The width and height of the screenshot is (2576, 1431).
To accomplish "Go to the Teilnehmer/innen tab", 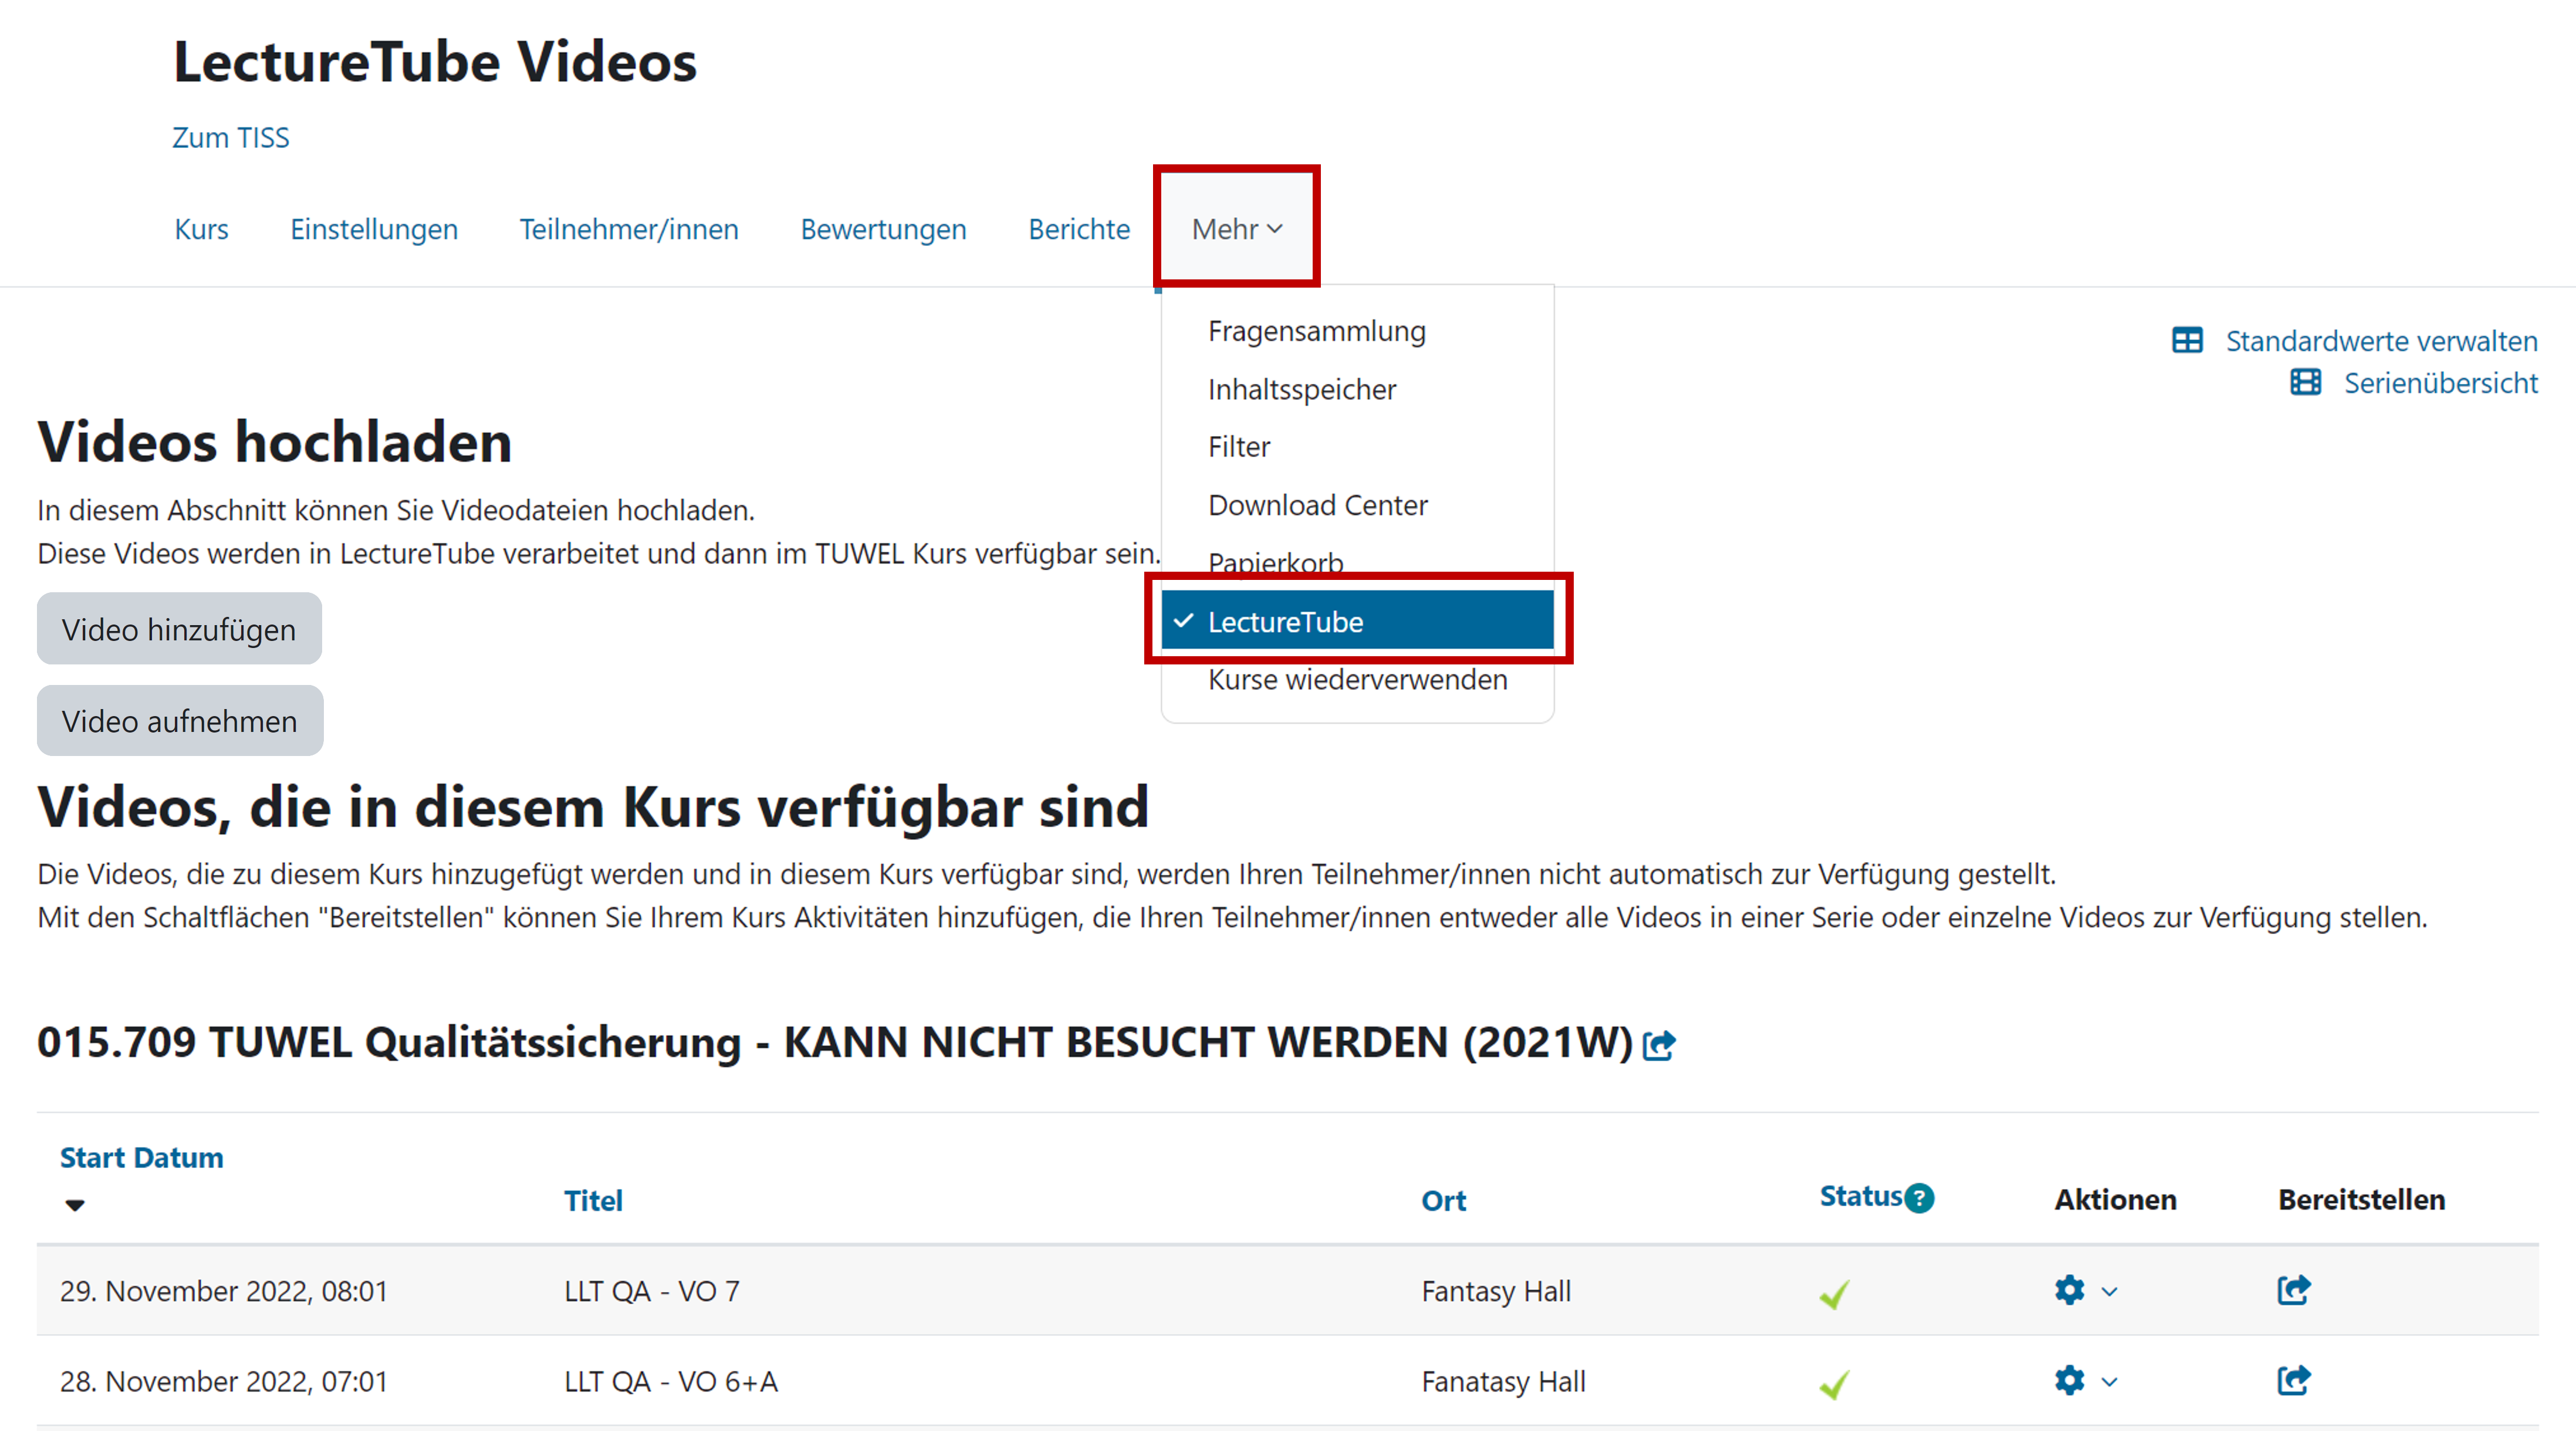I will (629, 229).
